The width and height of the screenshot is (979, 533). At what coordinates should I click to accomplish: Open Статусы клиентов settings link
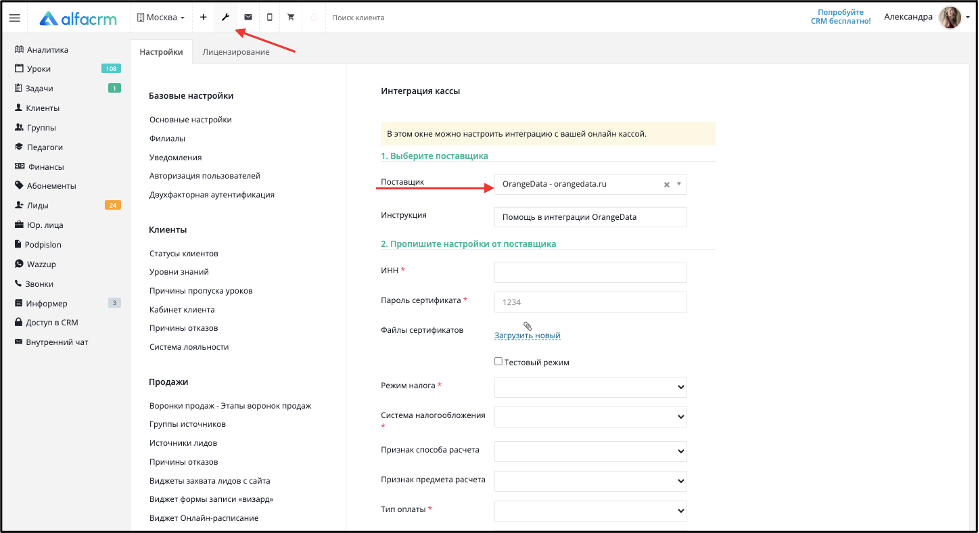point(184,253)
